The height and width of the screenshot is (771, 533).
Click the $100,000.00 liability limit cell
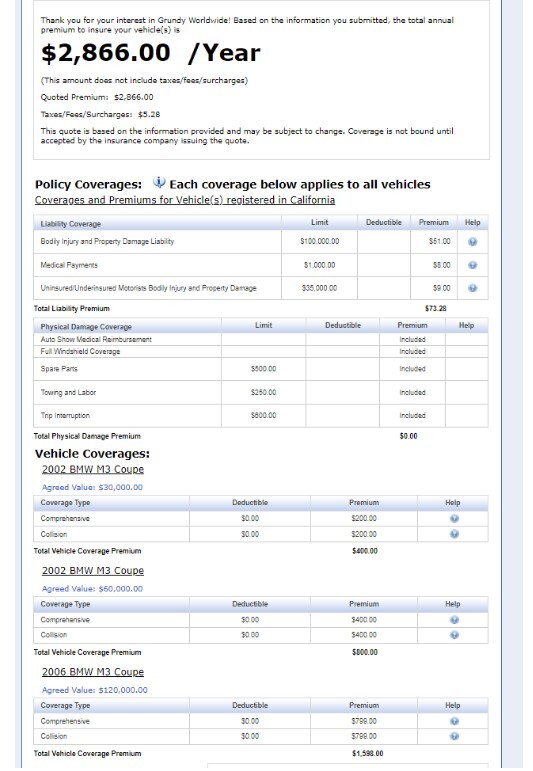(320, 241)
